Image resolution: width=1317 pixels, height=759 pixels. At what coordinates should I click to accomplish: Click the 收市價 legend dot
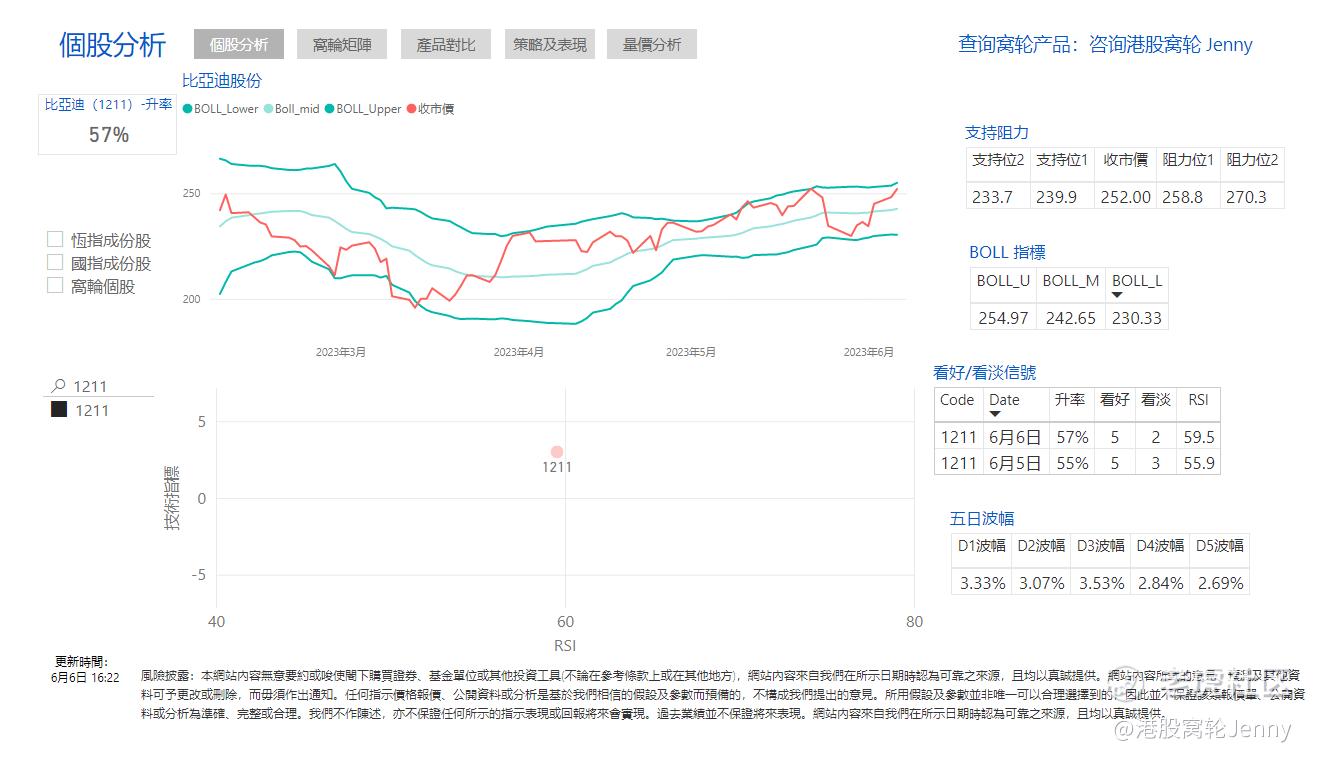tap(411, 109)
